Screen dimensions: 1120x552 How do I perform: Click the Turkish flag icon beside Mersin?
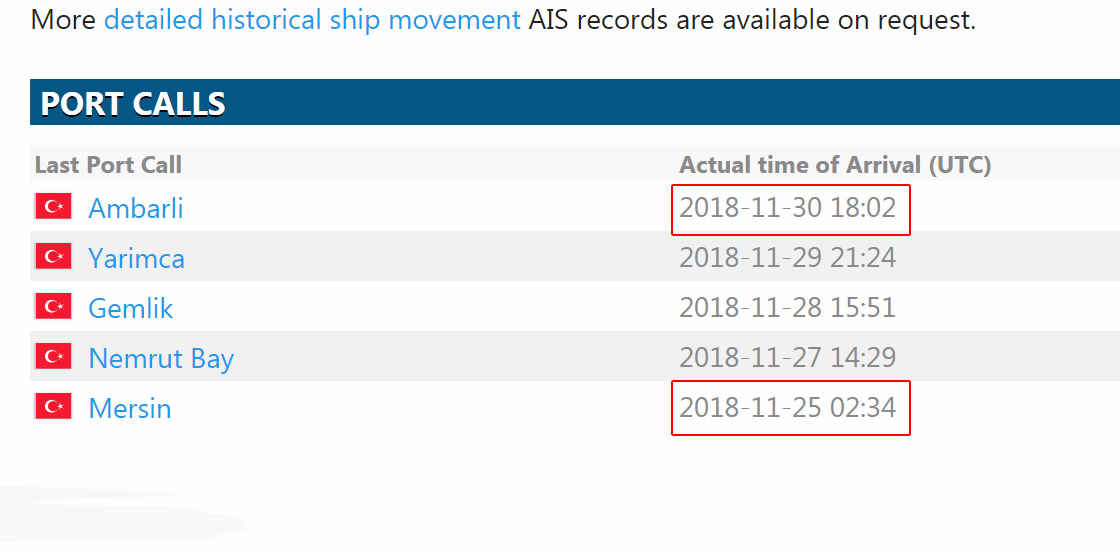(53, 407)
